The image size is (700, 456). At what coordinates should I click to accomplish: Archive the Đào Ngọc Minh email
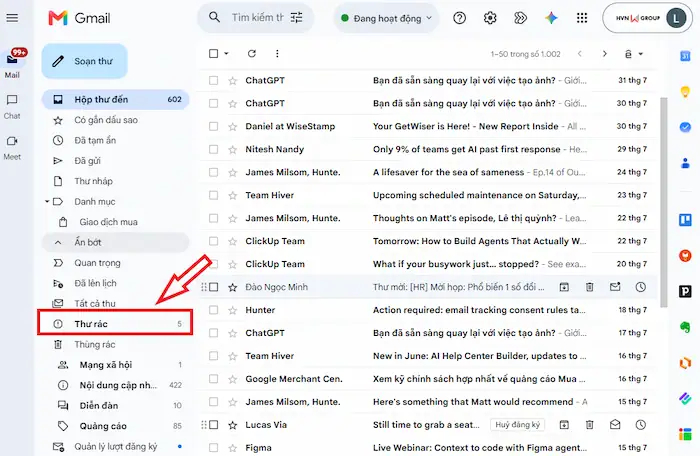(x=564, y=287)
